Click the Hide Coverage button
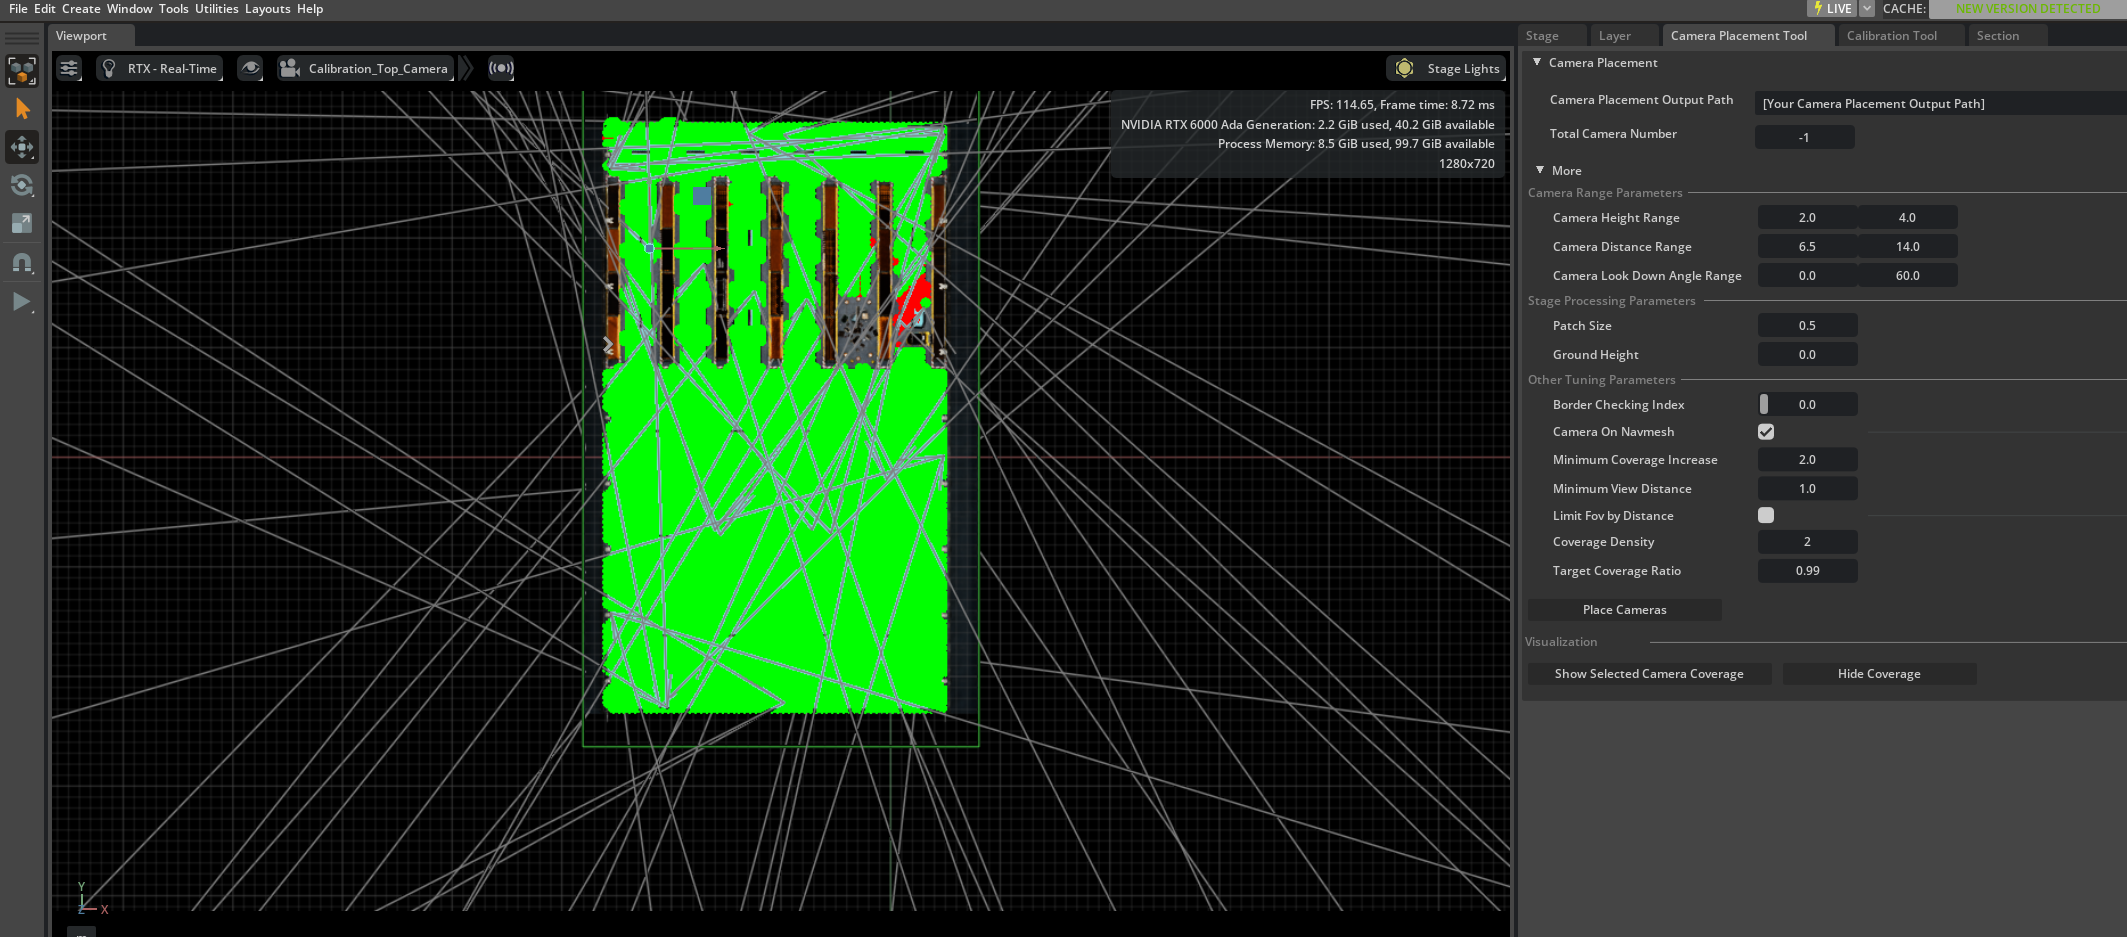The image size is (2127, 937). pos(1878,674)
